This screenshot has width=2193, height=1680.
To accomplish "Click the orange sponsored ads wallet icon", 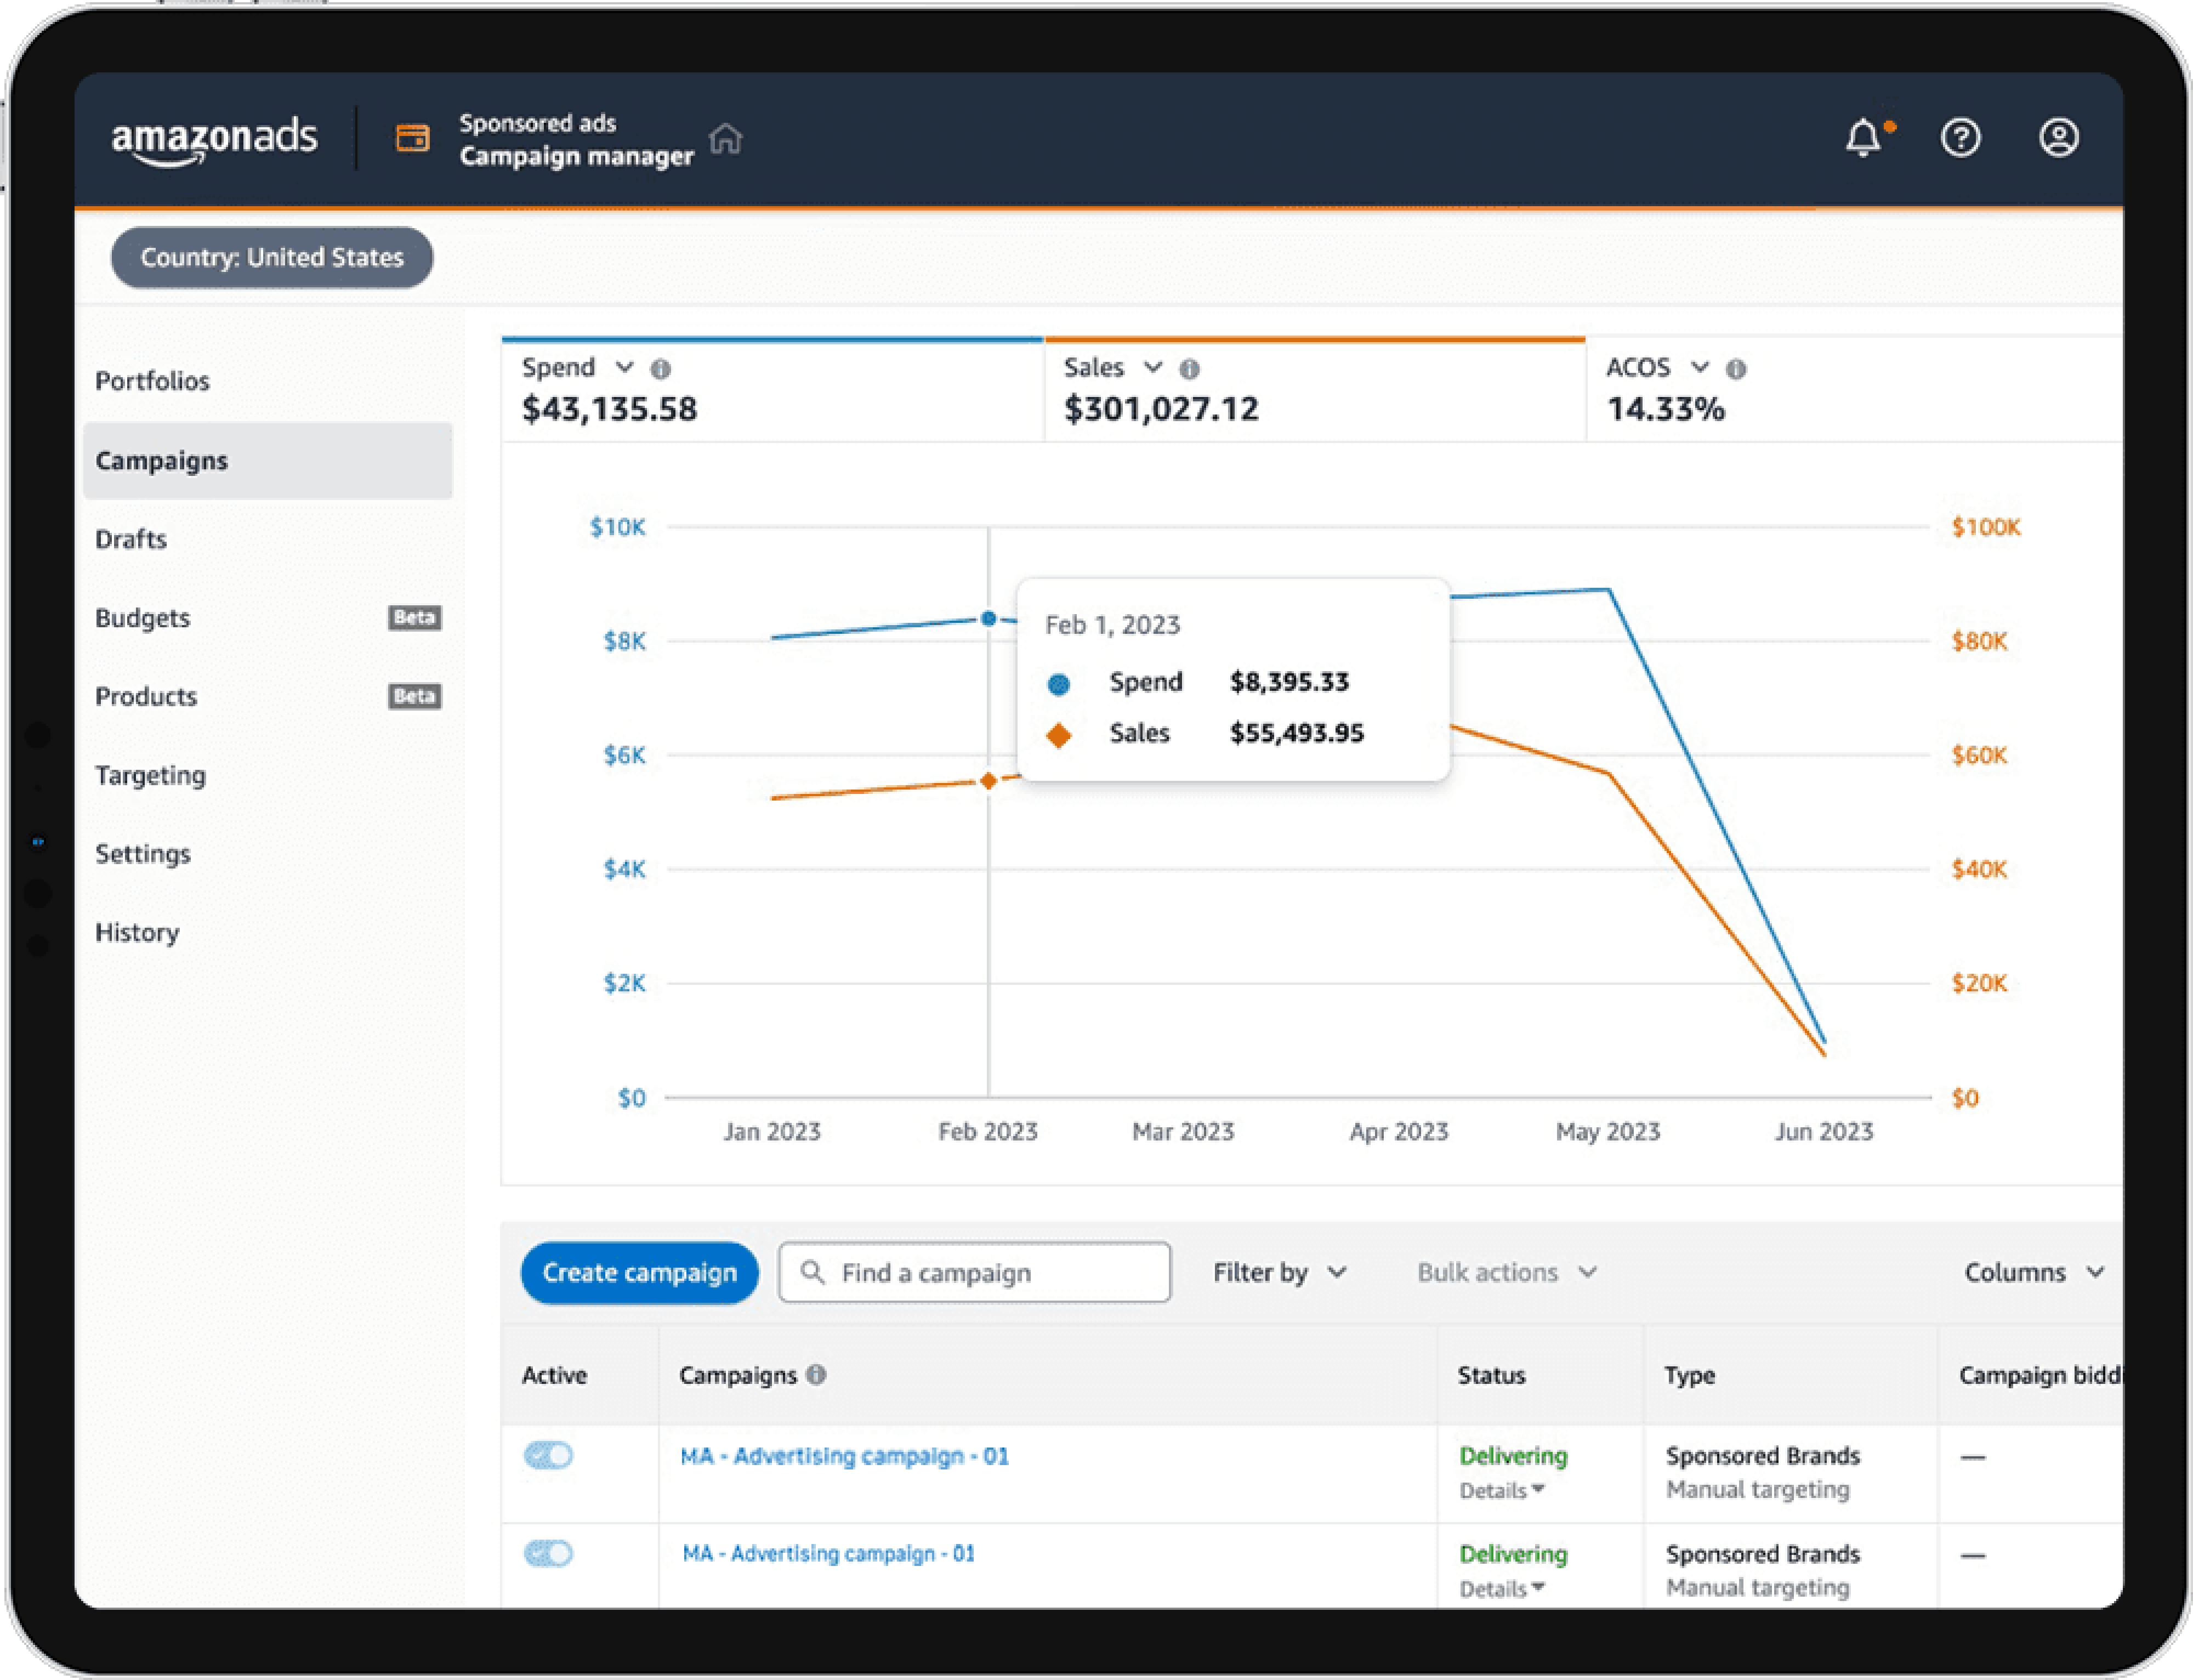I will point(412,138).
